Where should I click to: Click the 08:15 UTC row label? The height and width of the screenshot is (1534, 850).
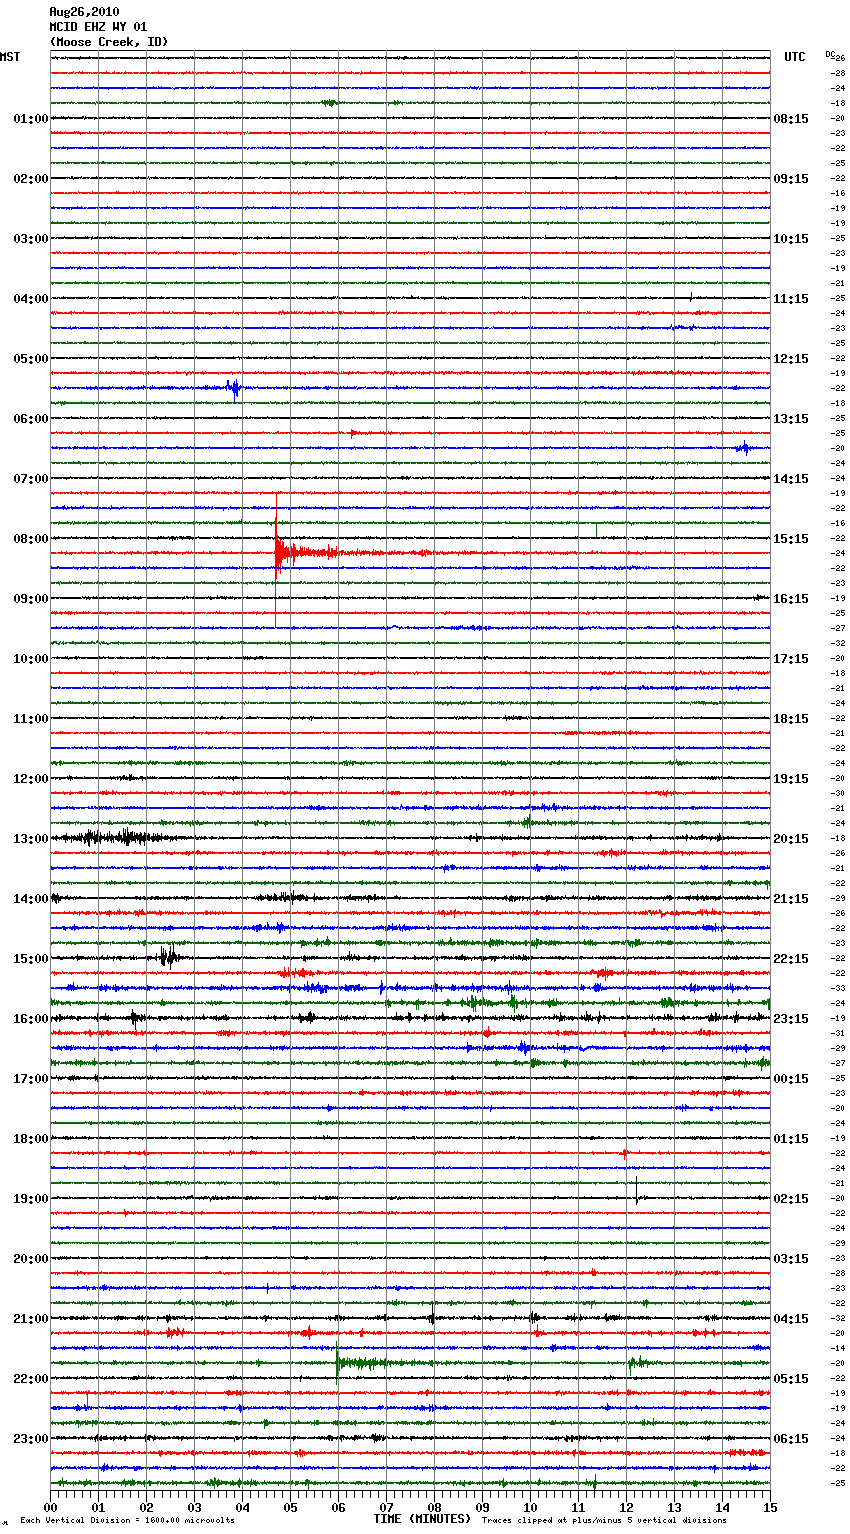pos(791,119)
